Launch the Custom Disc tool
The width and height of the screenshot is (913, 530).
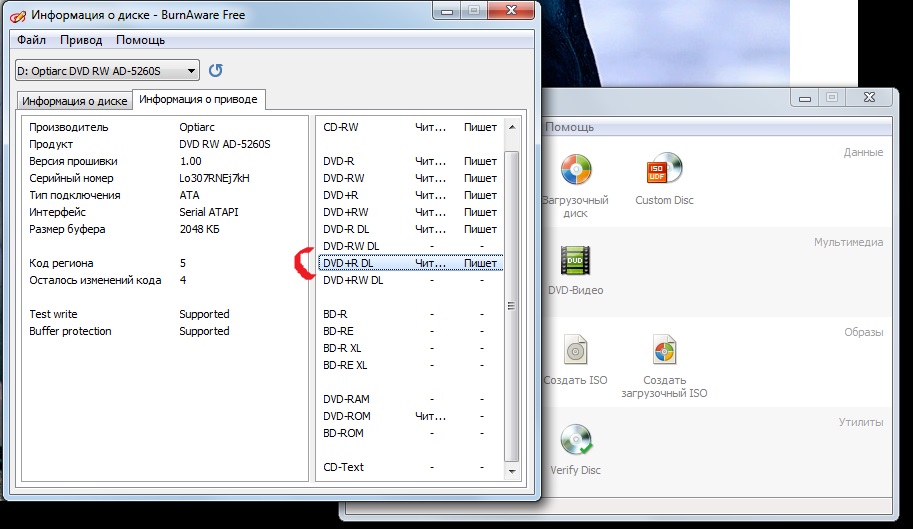click(664, 179)
